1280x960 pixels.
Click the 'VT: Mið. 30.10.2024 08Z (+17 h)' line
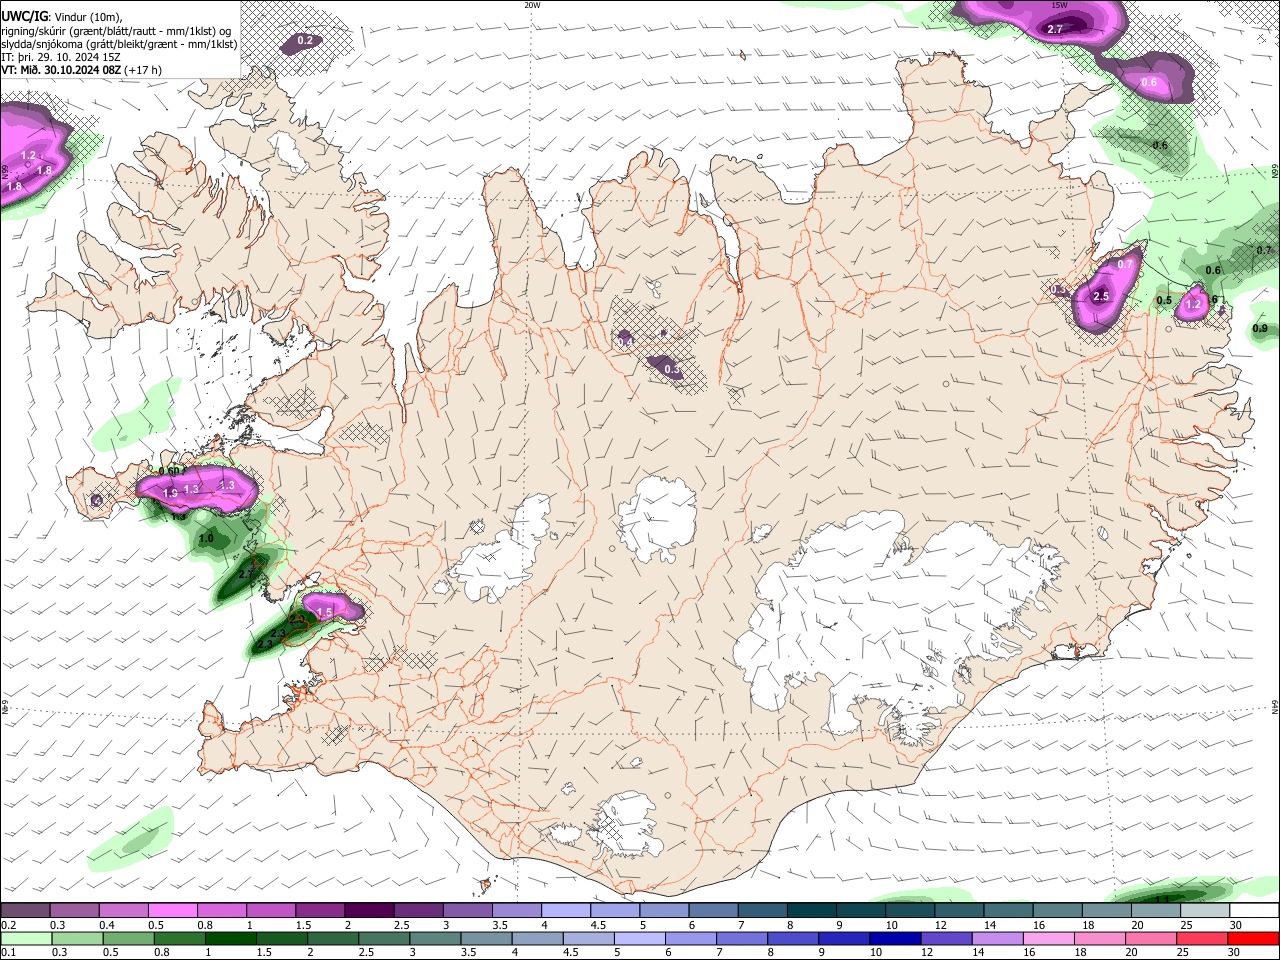pos(81,70)
